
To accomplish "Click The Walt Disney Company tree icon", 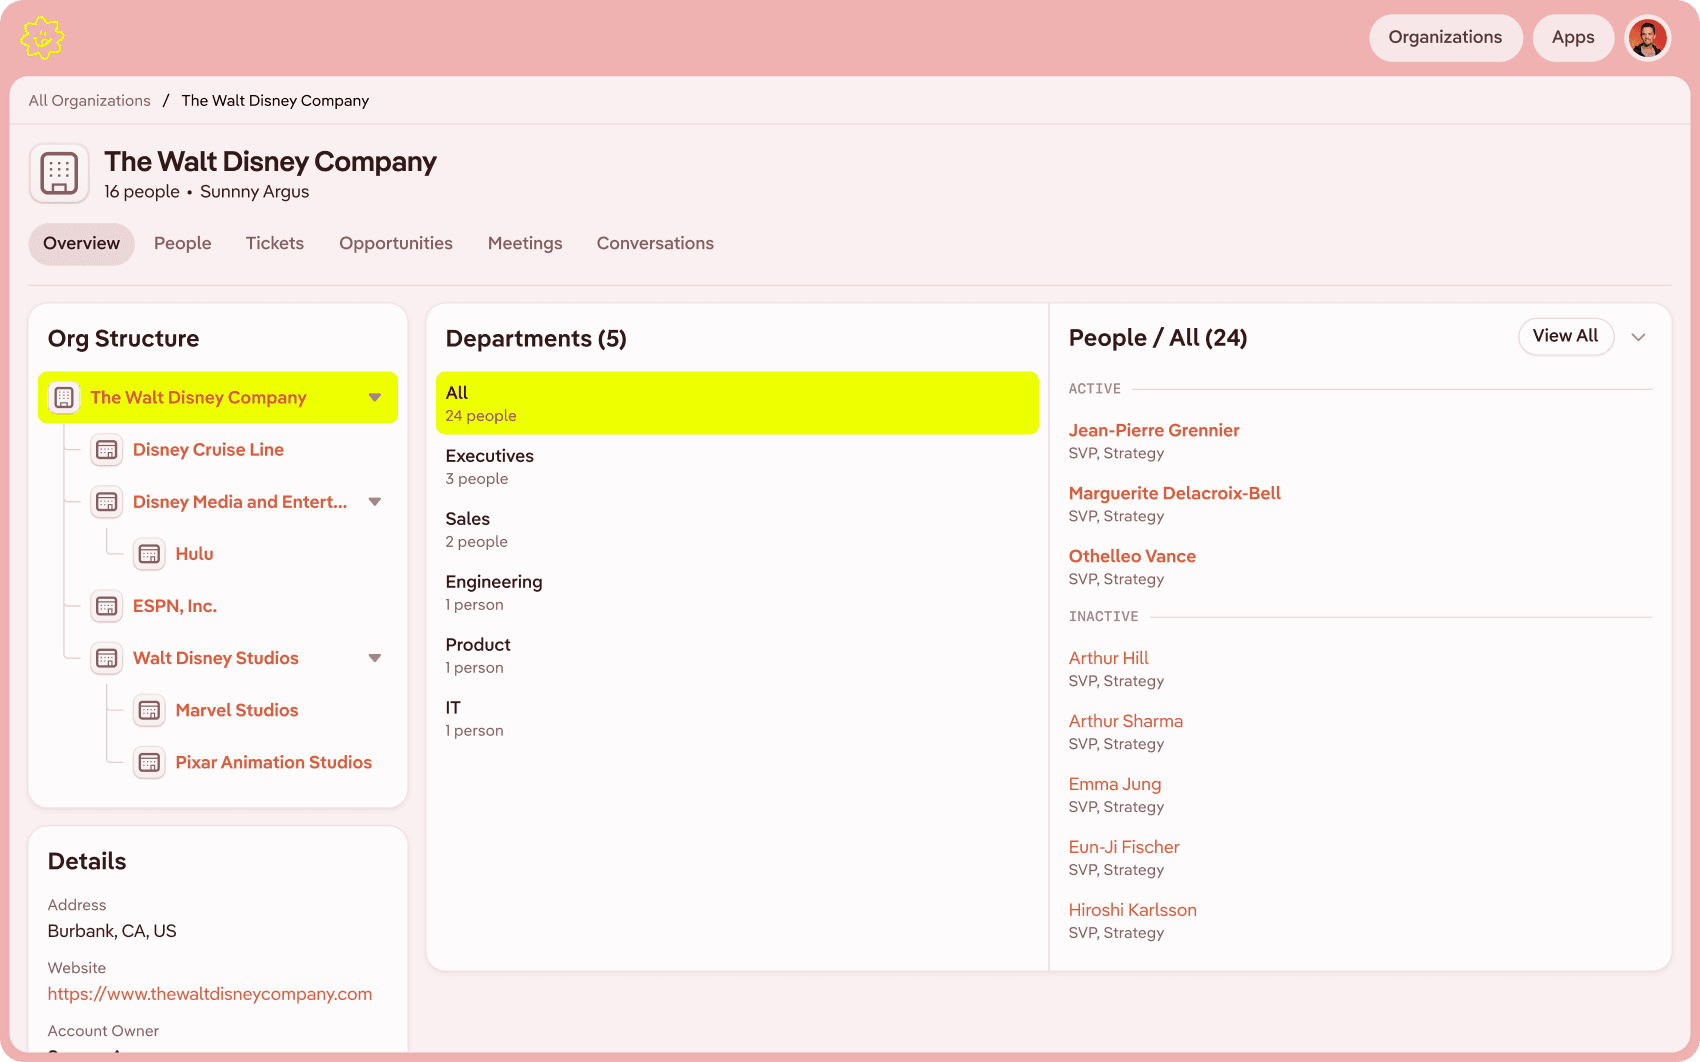I will coord(64,398).
